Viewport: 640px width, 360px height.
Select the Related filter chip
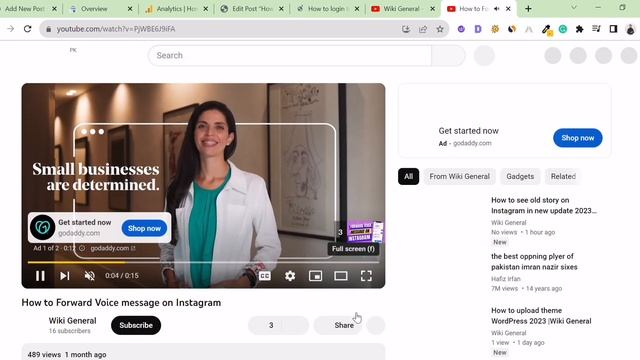click(563, 176)
